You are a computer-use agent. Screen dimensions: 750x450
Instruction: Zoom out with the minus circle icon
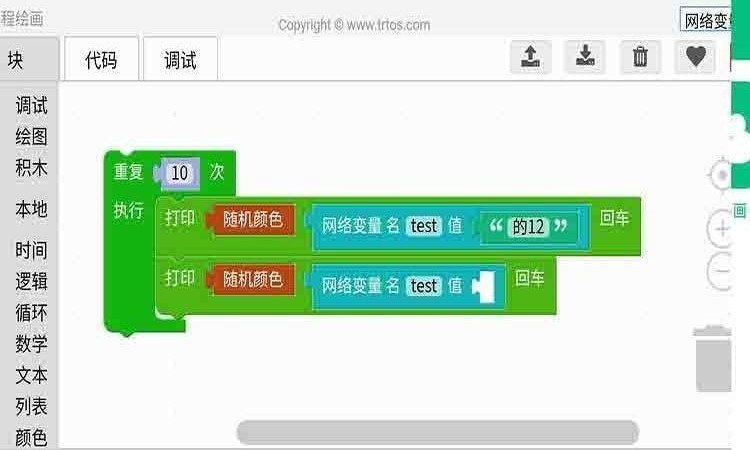tap(720, 271)
